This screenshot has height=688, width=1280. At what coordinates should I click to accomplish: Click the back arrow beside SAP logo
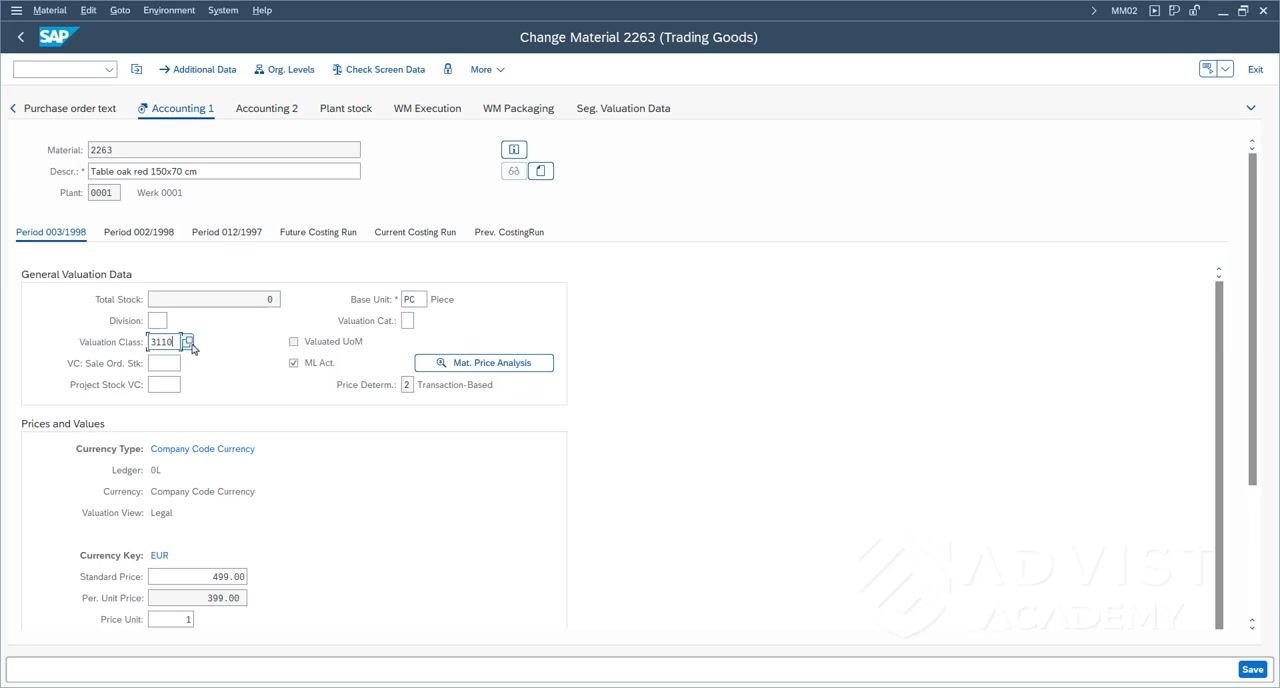click(21, 37)
